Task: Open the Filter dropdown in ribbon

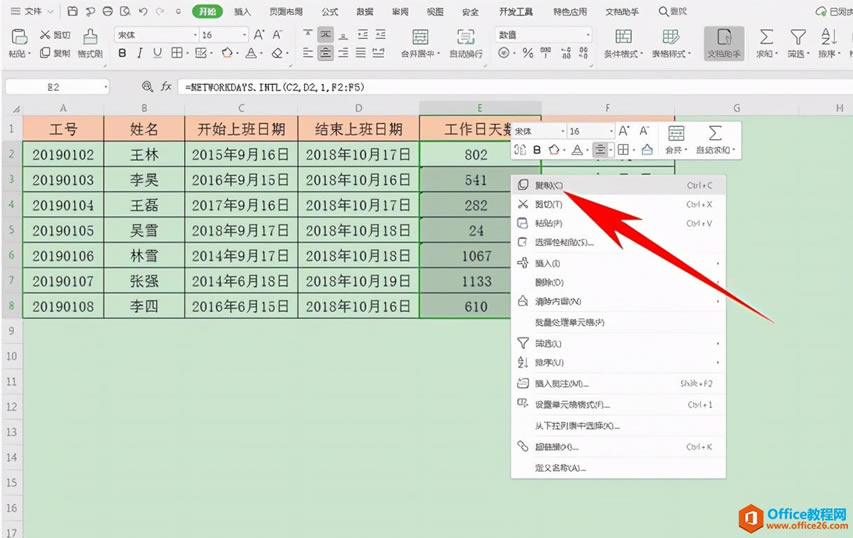Action: click(x=798, y=43)
